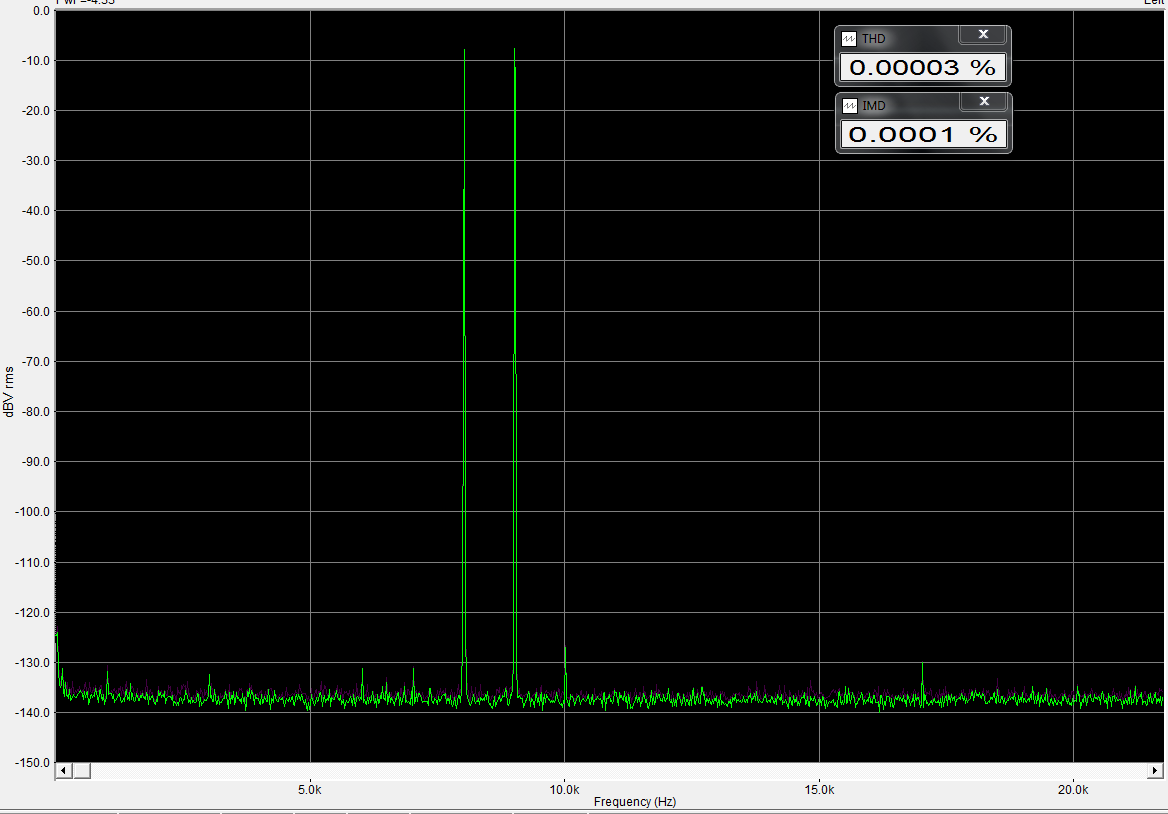The width and height of the screenshot is (1168, 814).
Task: Click the empty horizontal scrollbar track
Action: 618,771
